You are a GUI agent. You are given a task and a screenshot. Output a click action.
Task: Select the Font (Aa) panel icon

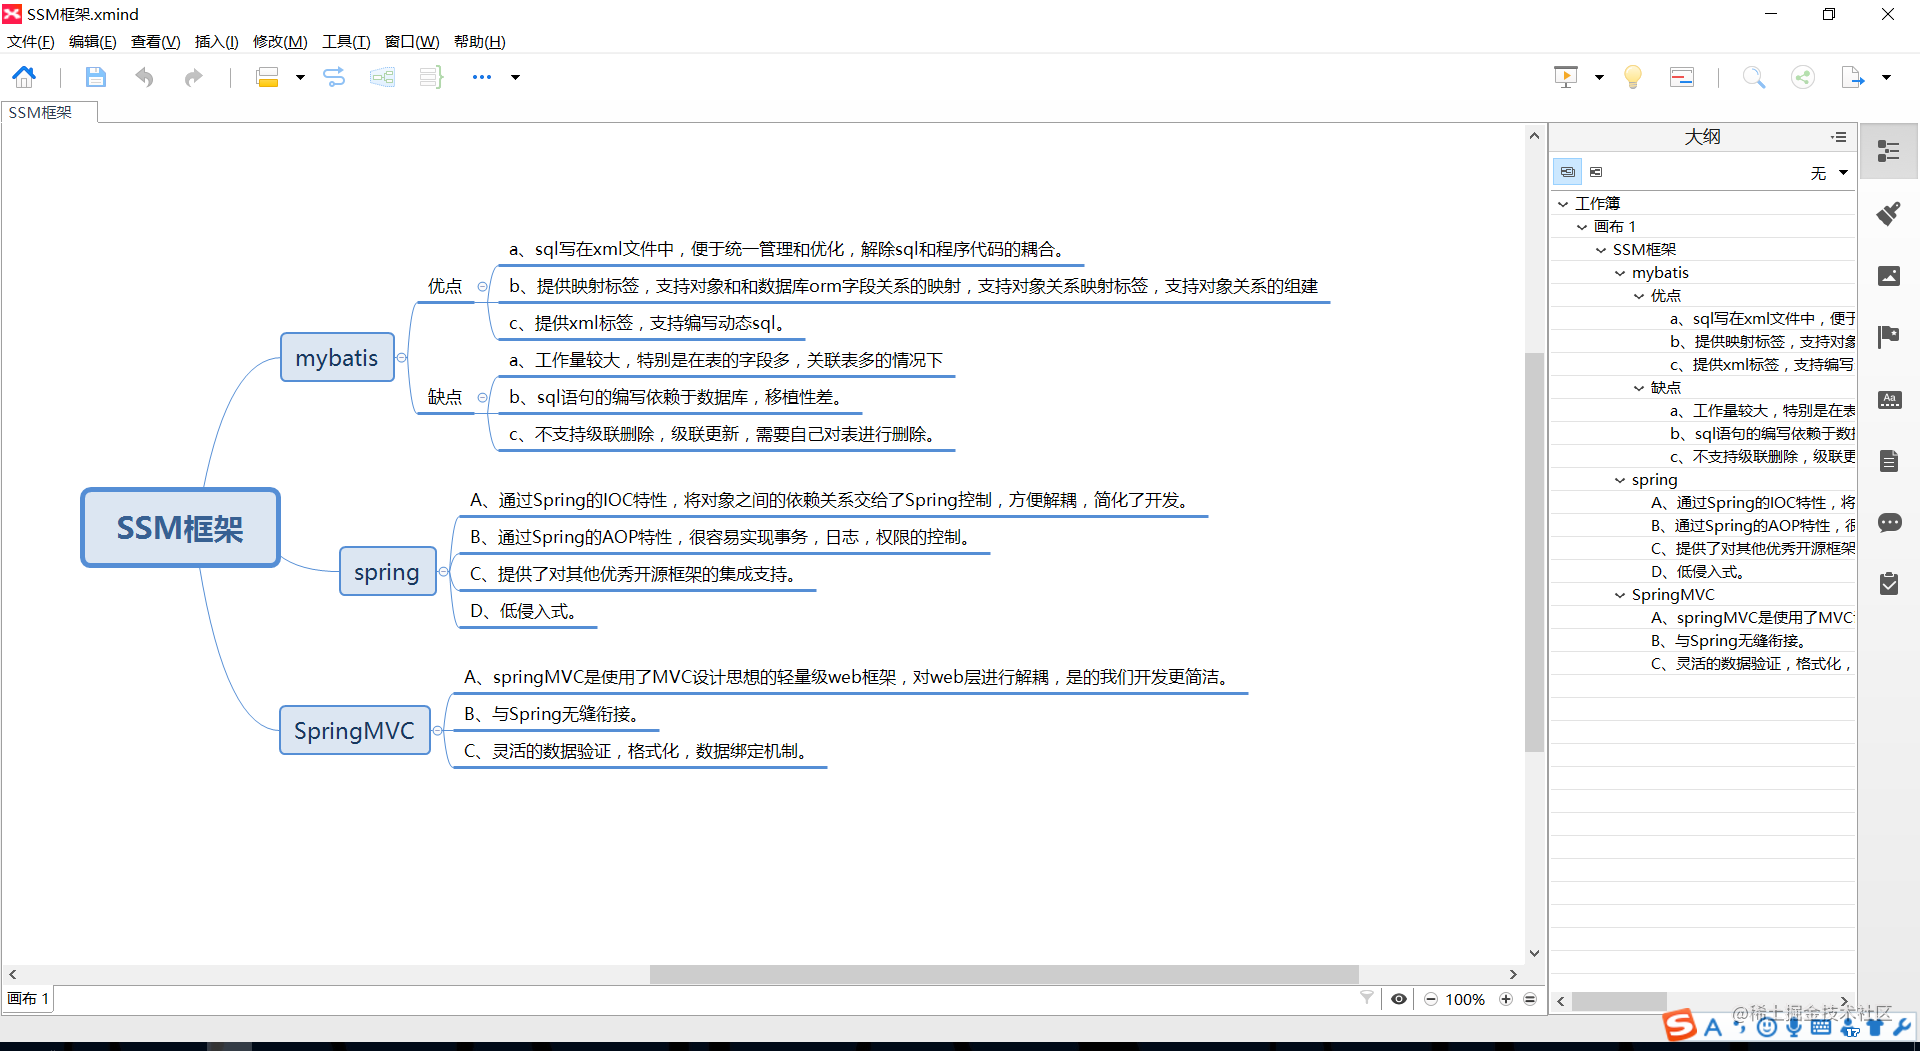tap(1889, 399)
